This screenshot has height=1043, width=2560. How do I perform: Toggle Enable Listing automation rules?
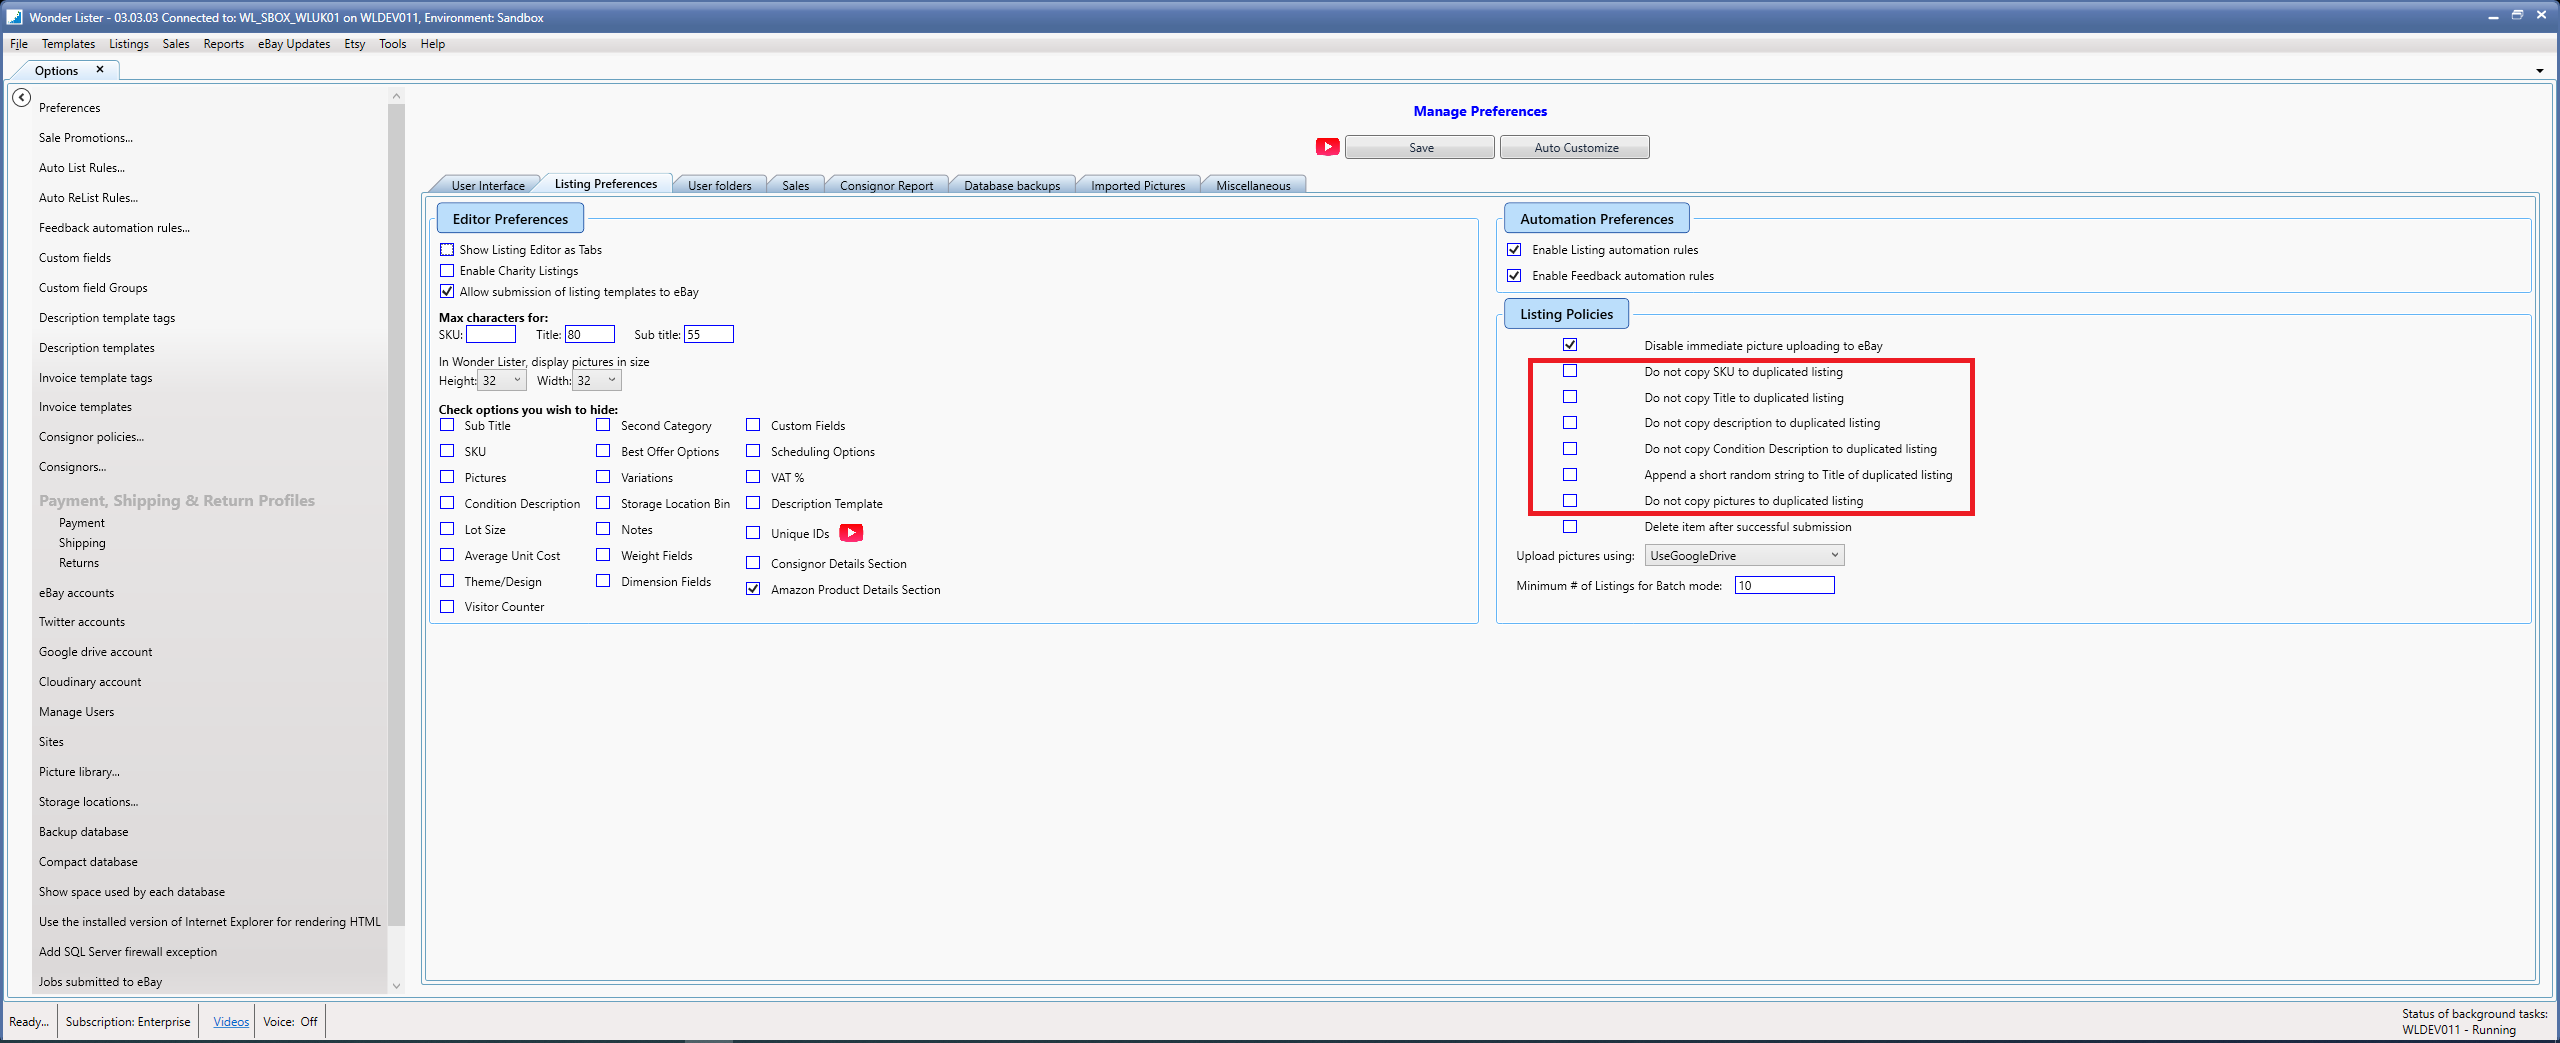click(1514, 250)
